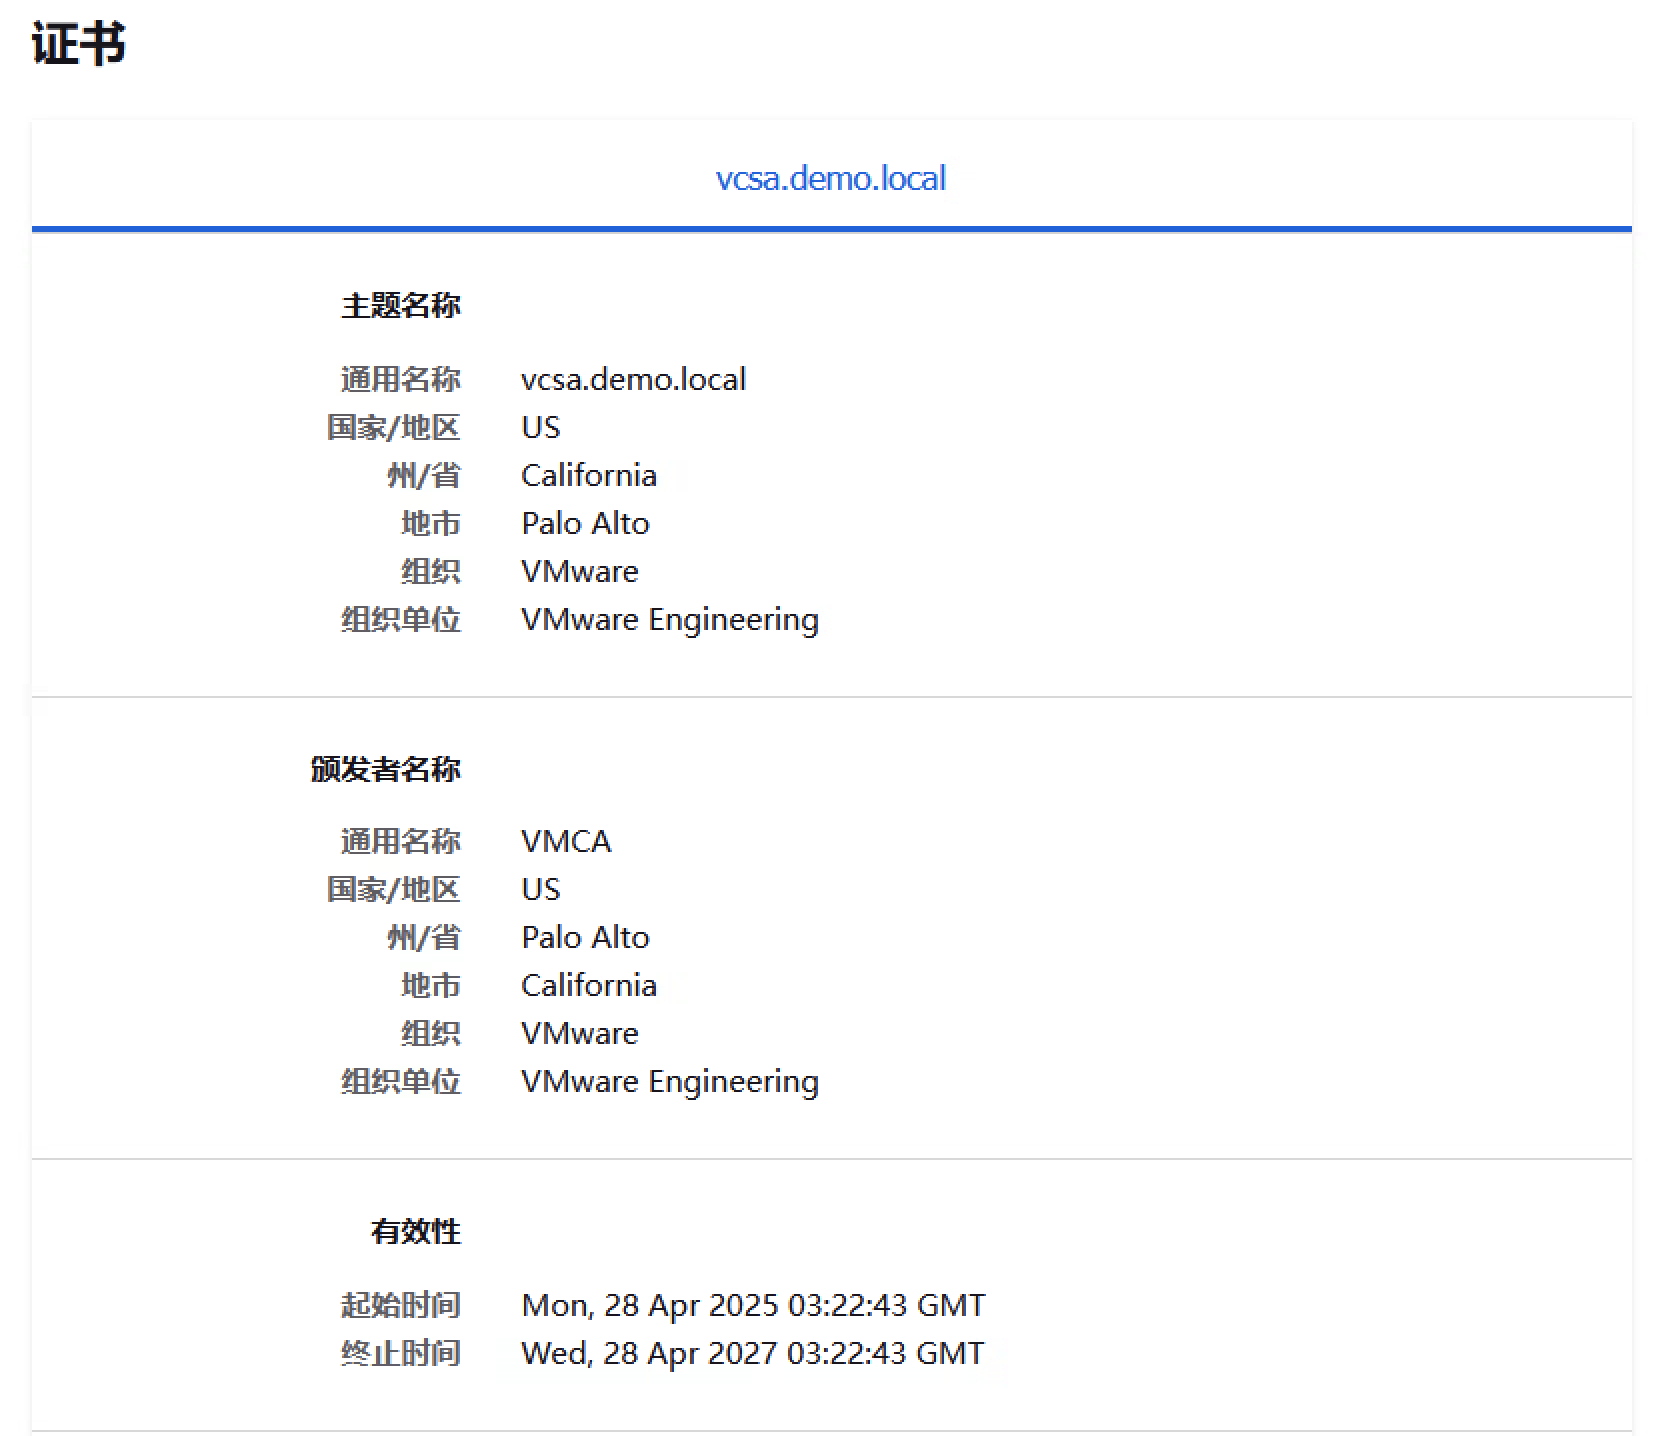The width and height of the screenshot is (1658, 1436).
Task: Click 组织单位 label under 颁发者名称
Action: [x=400, y=1081]
